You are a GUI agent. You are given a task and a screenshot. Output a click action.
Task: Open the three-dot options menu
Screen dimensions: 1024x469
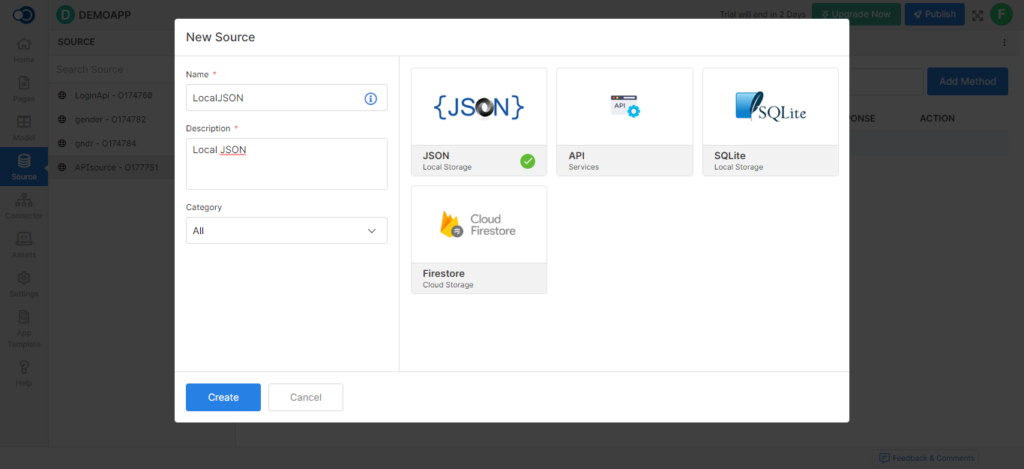coord(1004,42)
